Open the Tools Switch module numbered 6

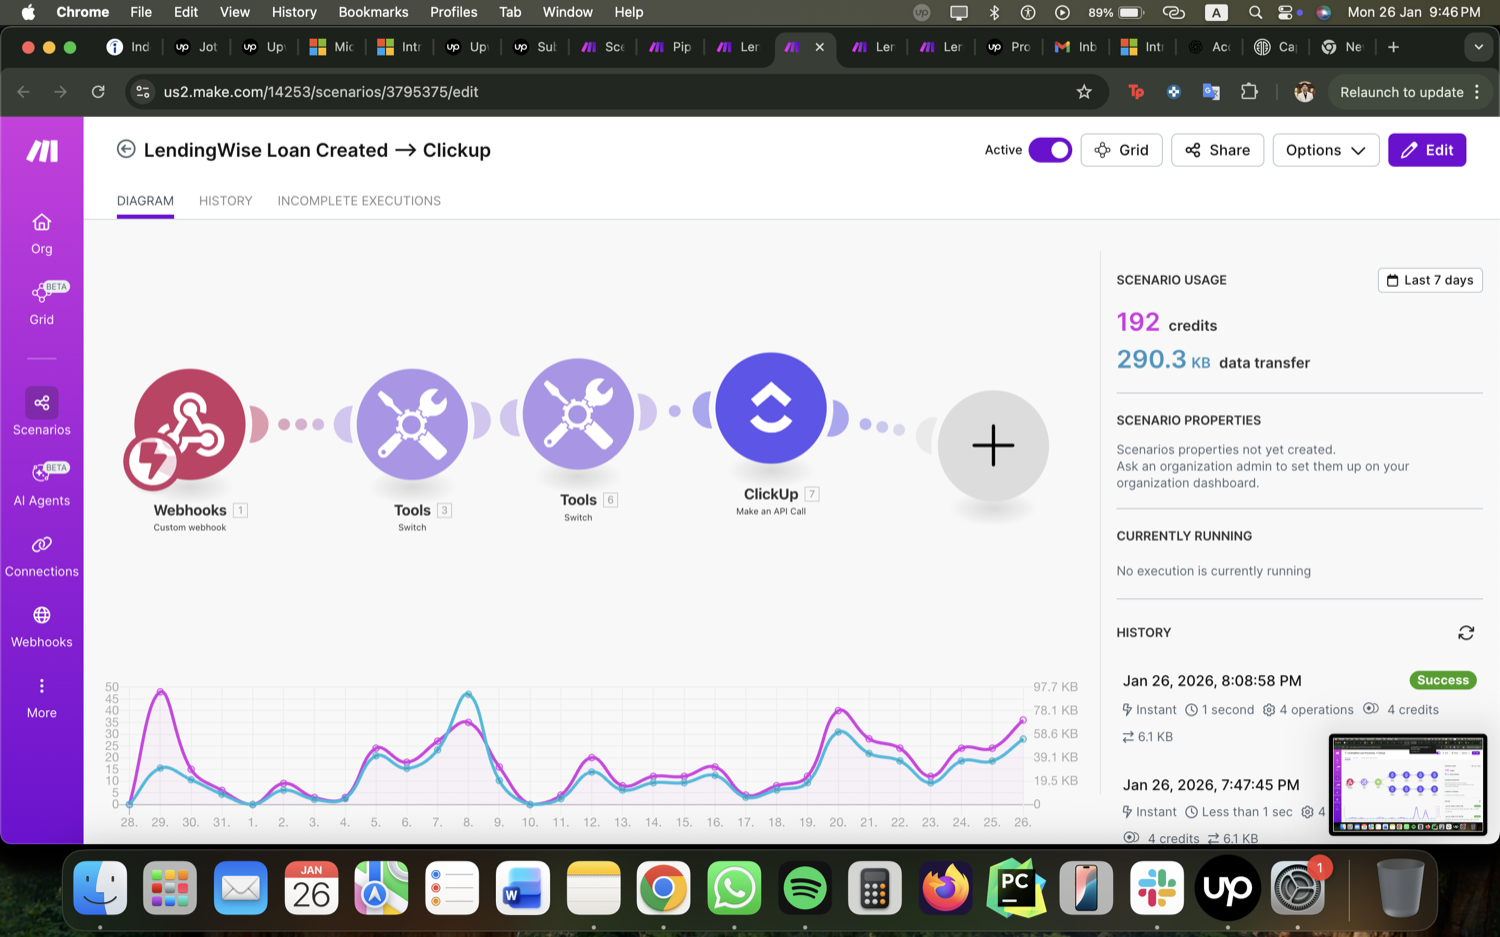578,413
